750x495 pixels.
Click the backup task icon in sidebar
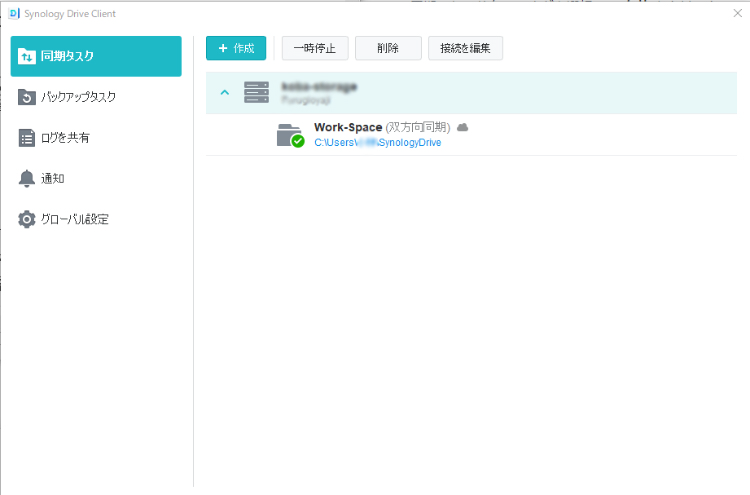click(27, 97)
